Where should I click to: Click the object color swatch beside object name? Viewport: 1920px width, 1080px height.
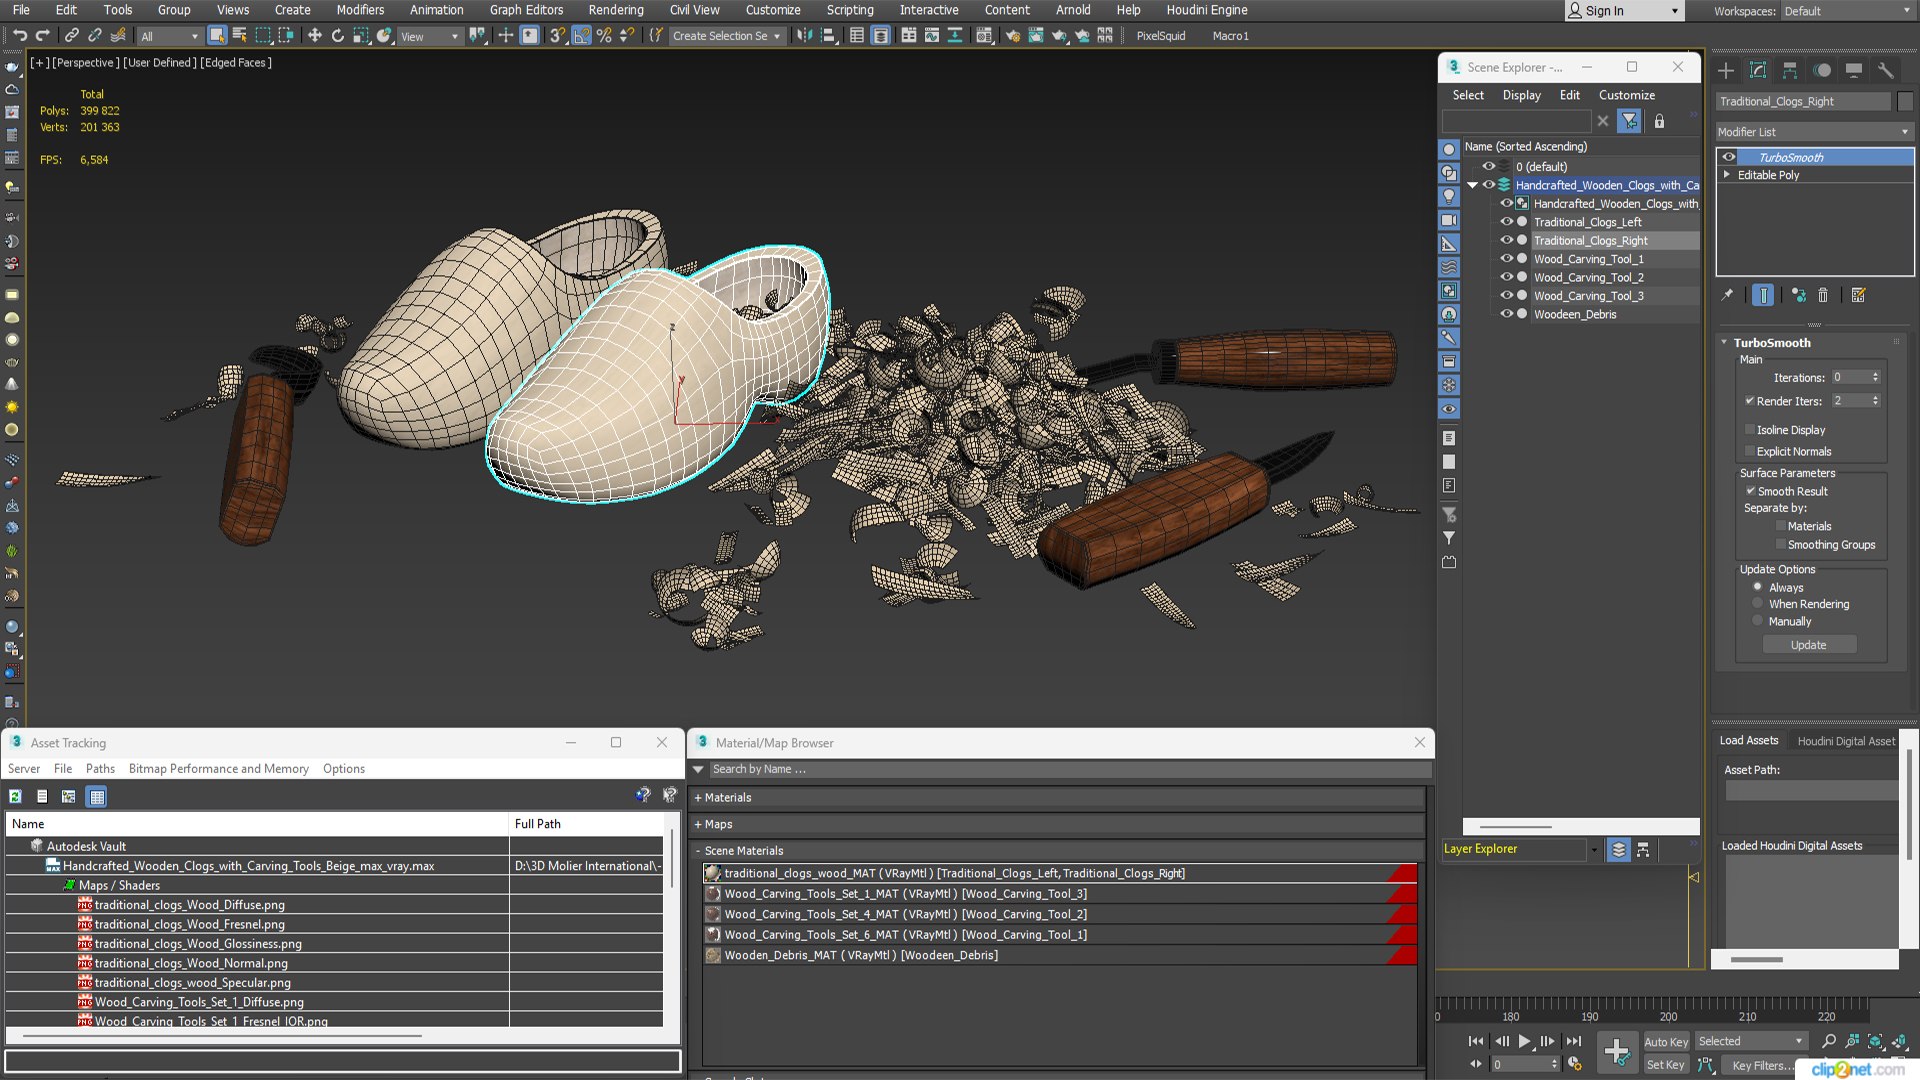click(x=1905, y=102)
